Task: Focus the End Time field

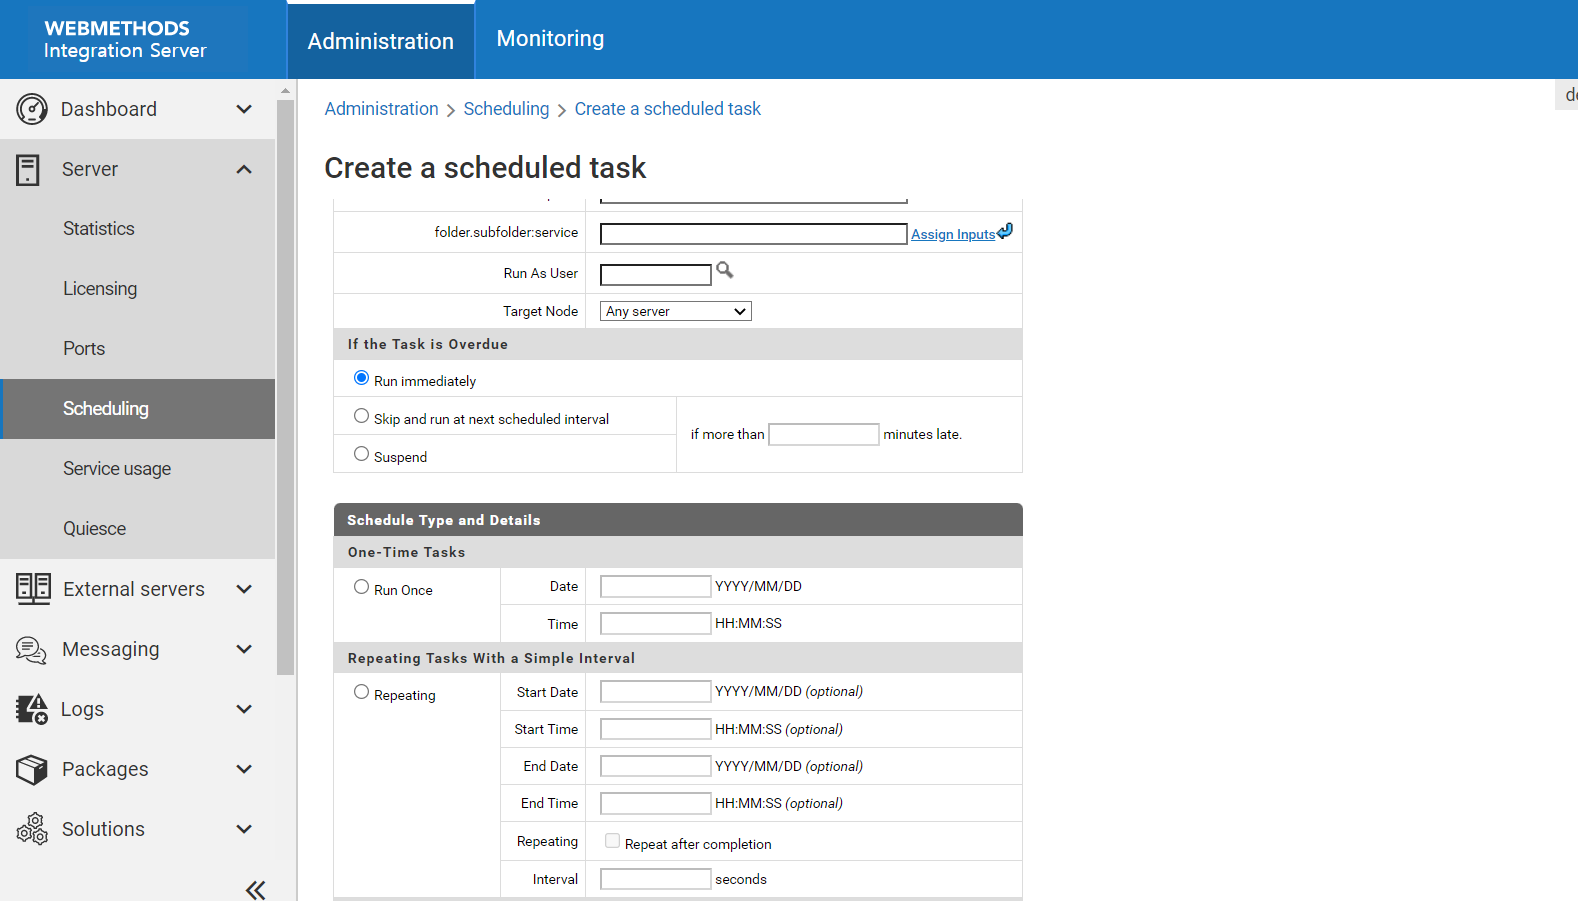Action: [656, 803]
